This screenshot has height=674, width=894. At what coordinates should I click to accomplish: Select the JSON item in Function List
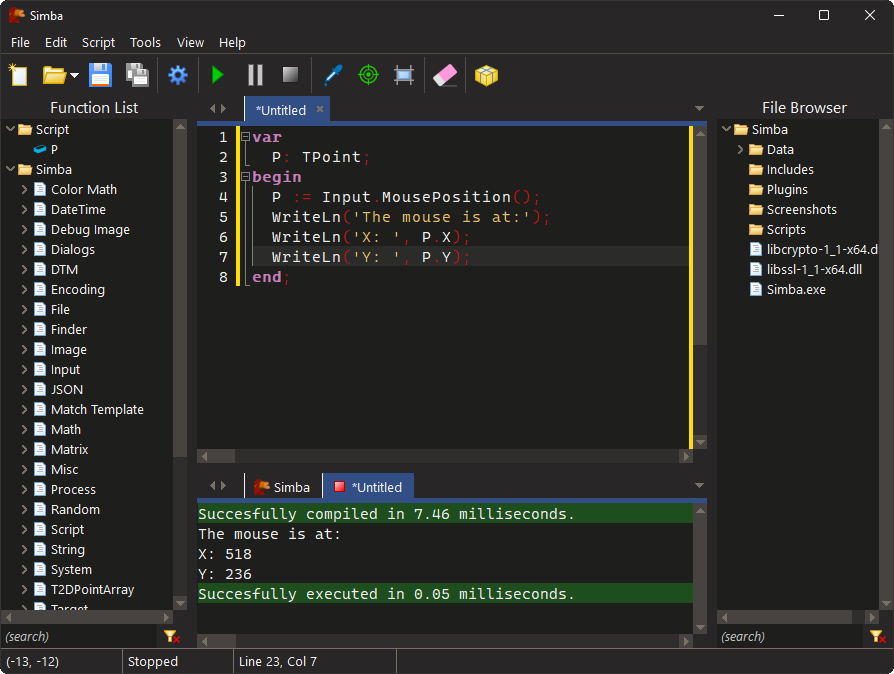(67, 389)
